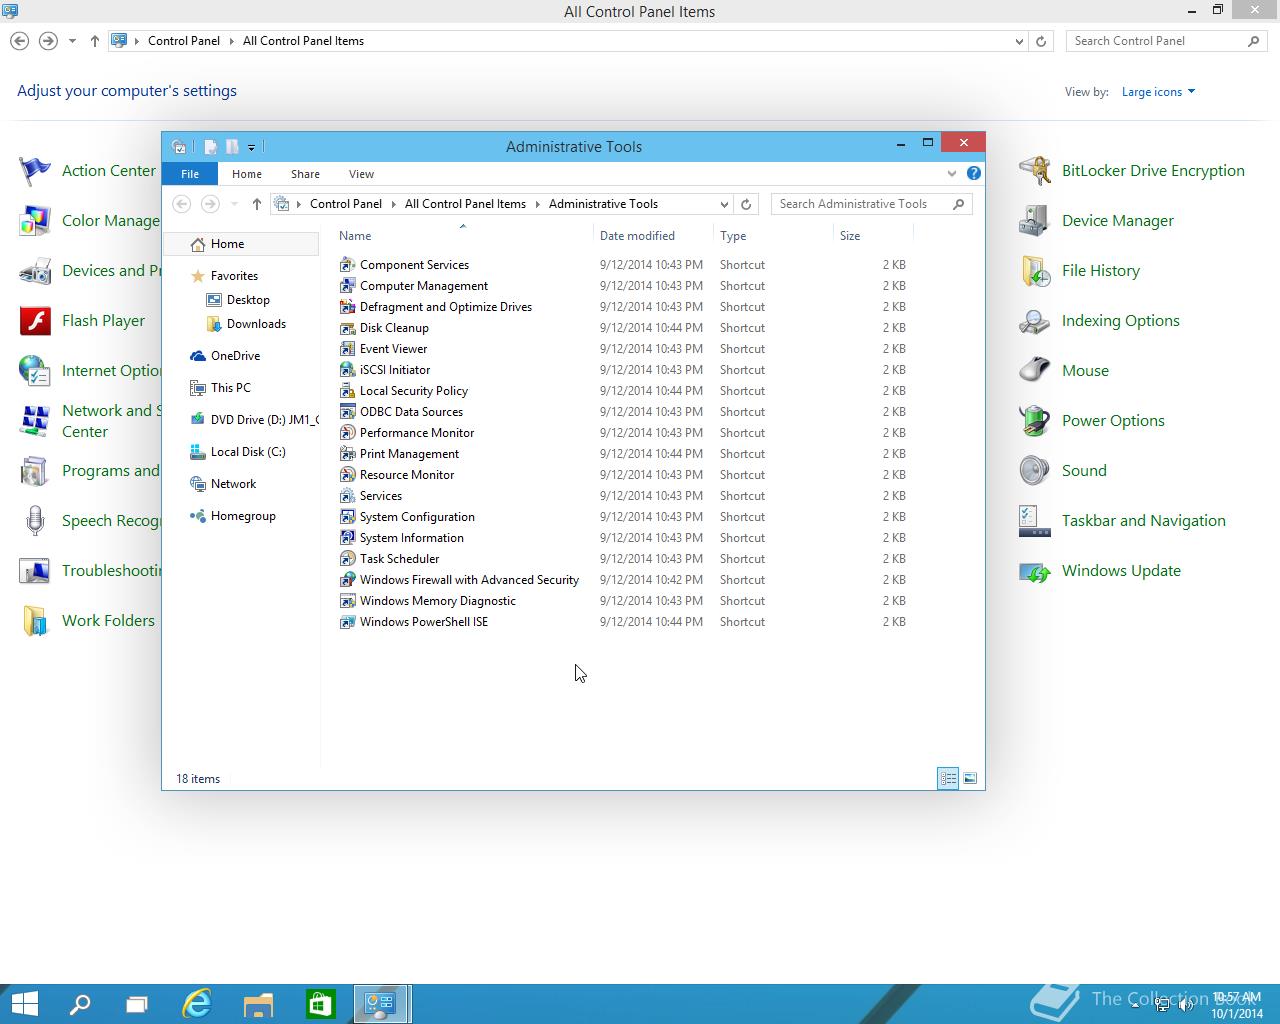Select System Configuration icon
The width and height of the screenshot is (1280, 1024).
click(x=347, y=517)
